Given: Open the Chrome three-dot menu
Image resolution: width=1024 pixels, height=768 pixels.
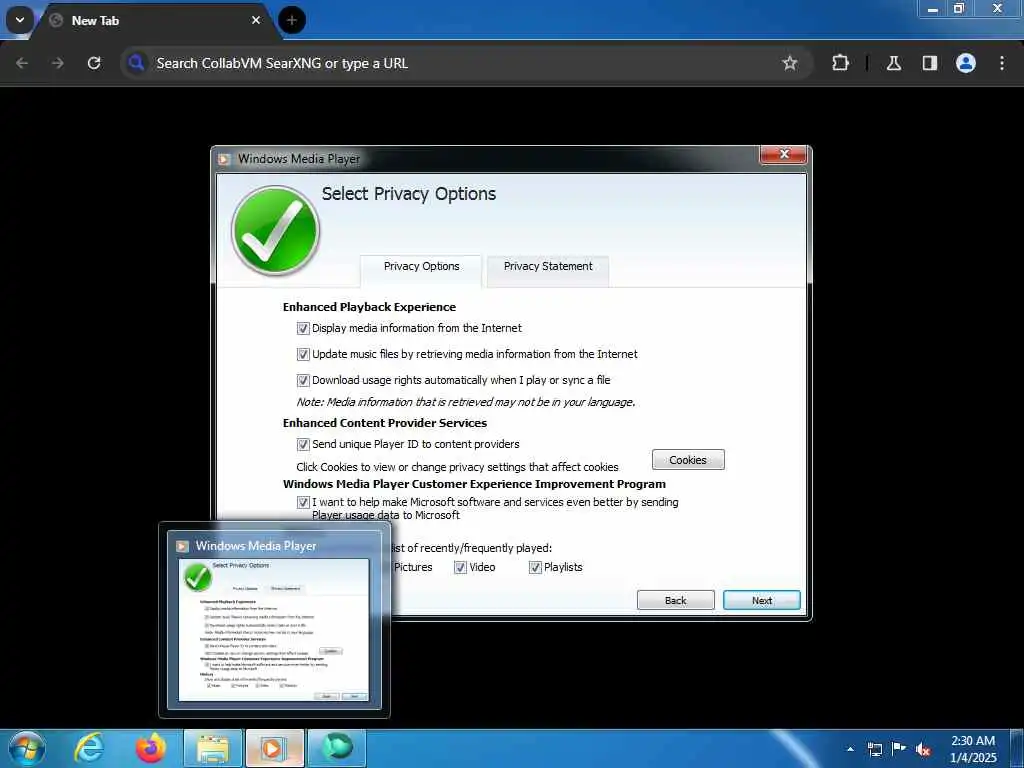Looking at the screenshot, I should pyautogui.click(x=1002, y=63).
